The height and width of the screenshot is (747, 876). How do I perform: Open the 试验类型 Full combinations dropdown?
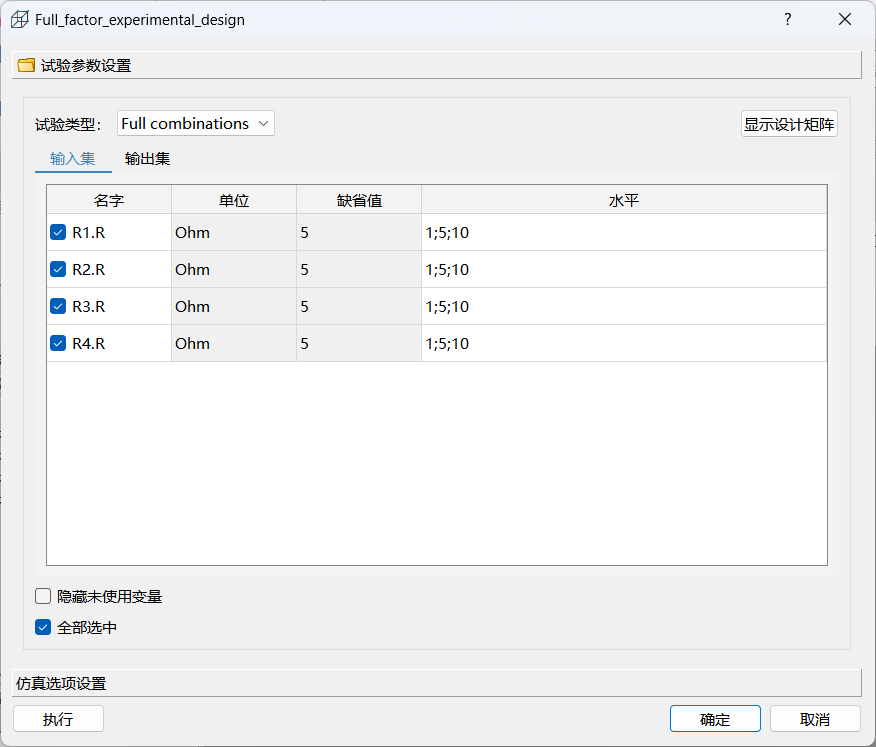[x=195, y=124]
